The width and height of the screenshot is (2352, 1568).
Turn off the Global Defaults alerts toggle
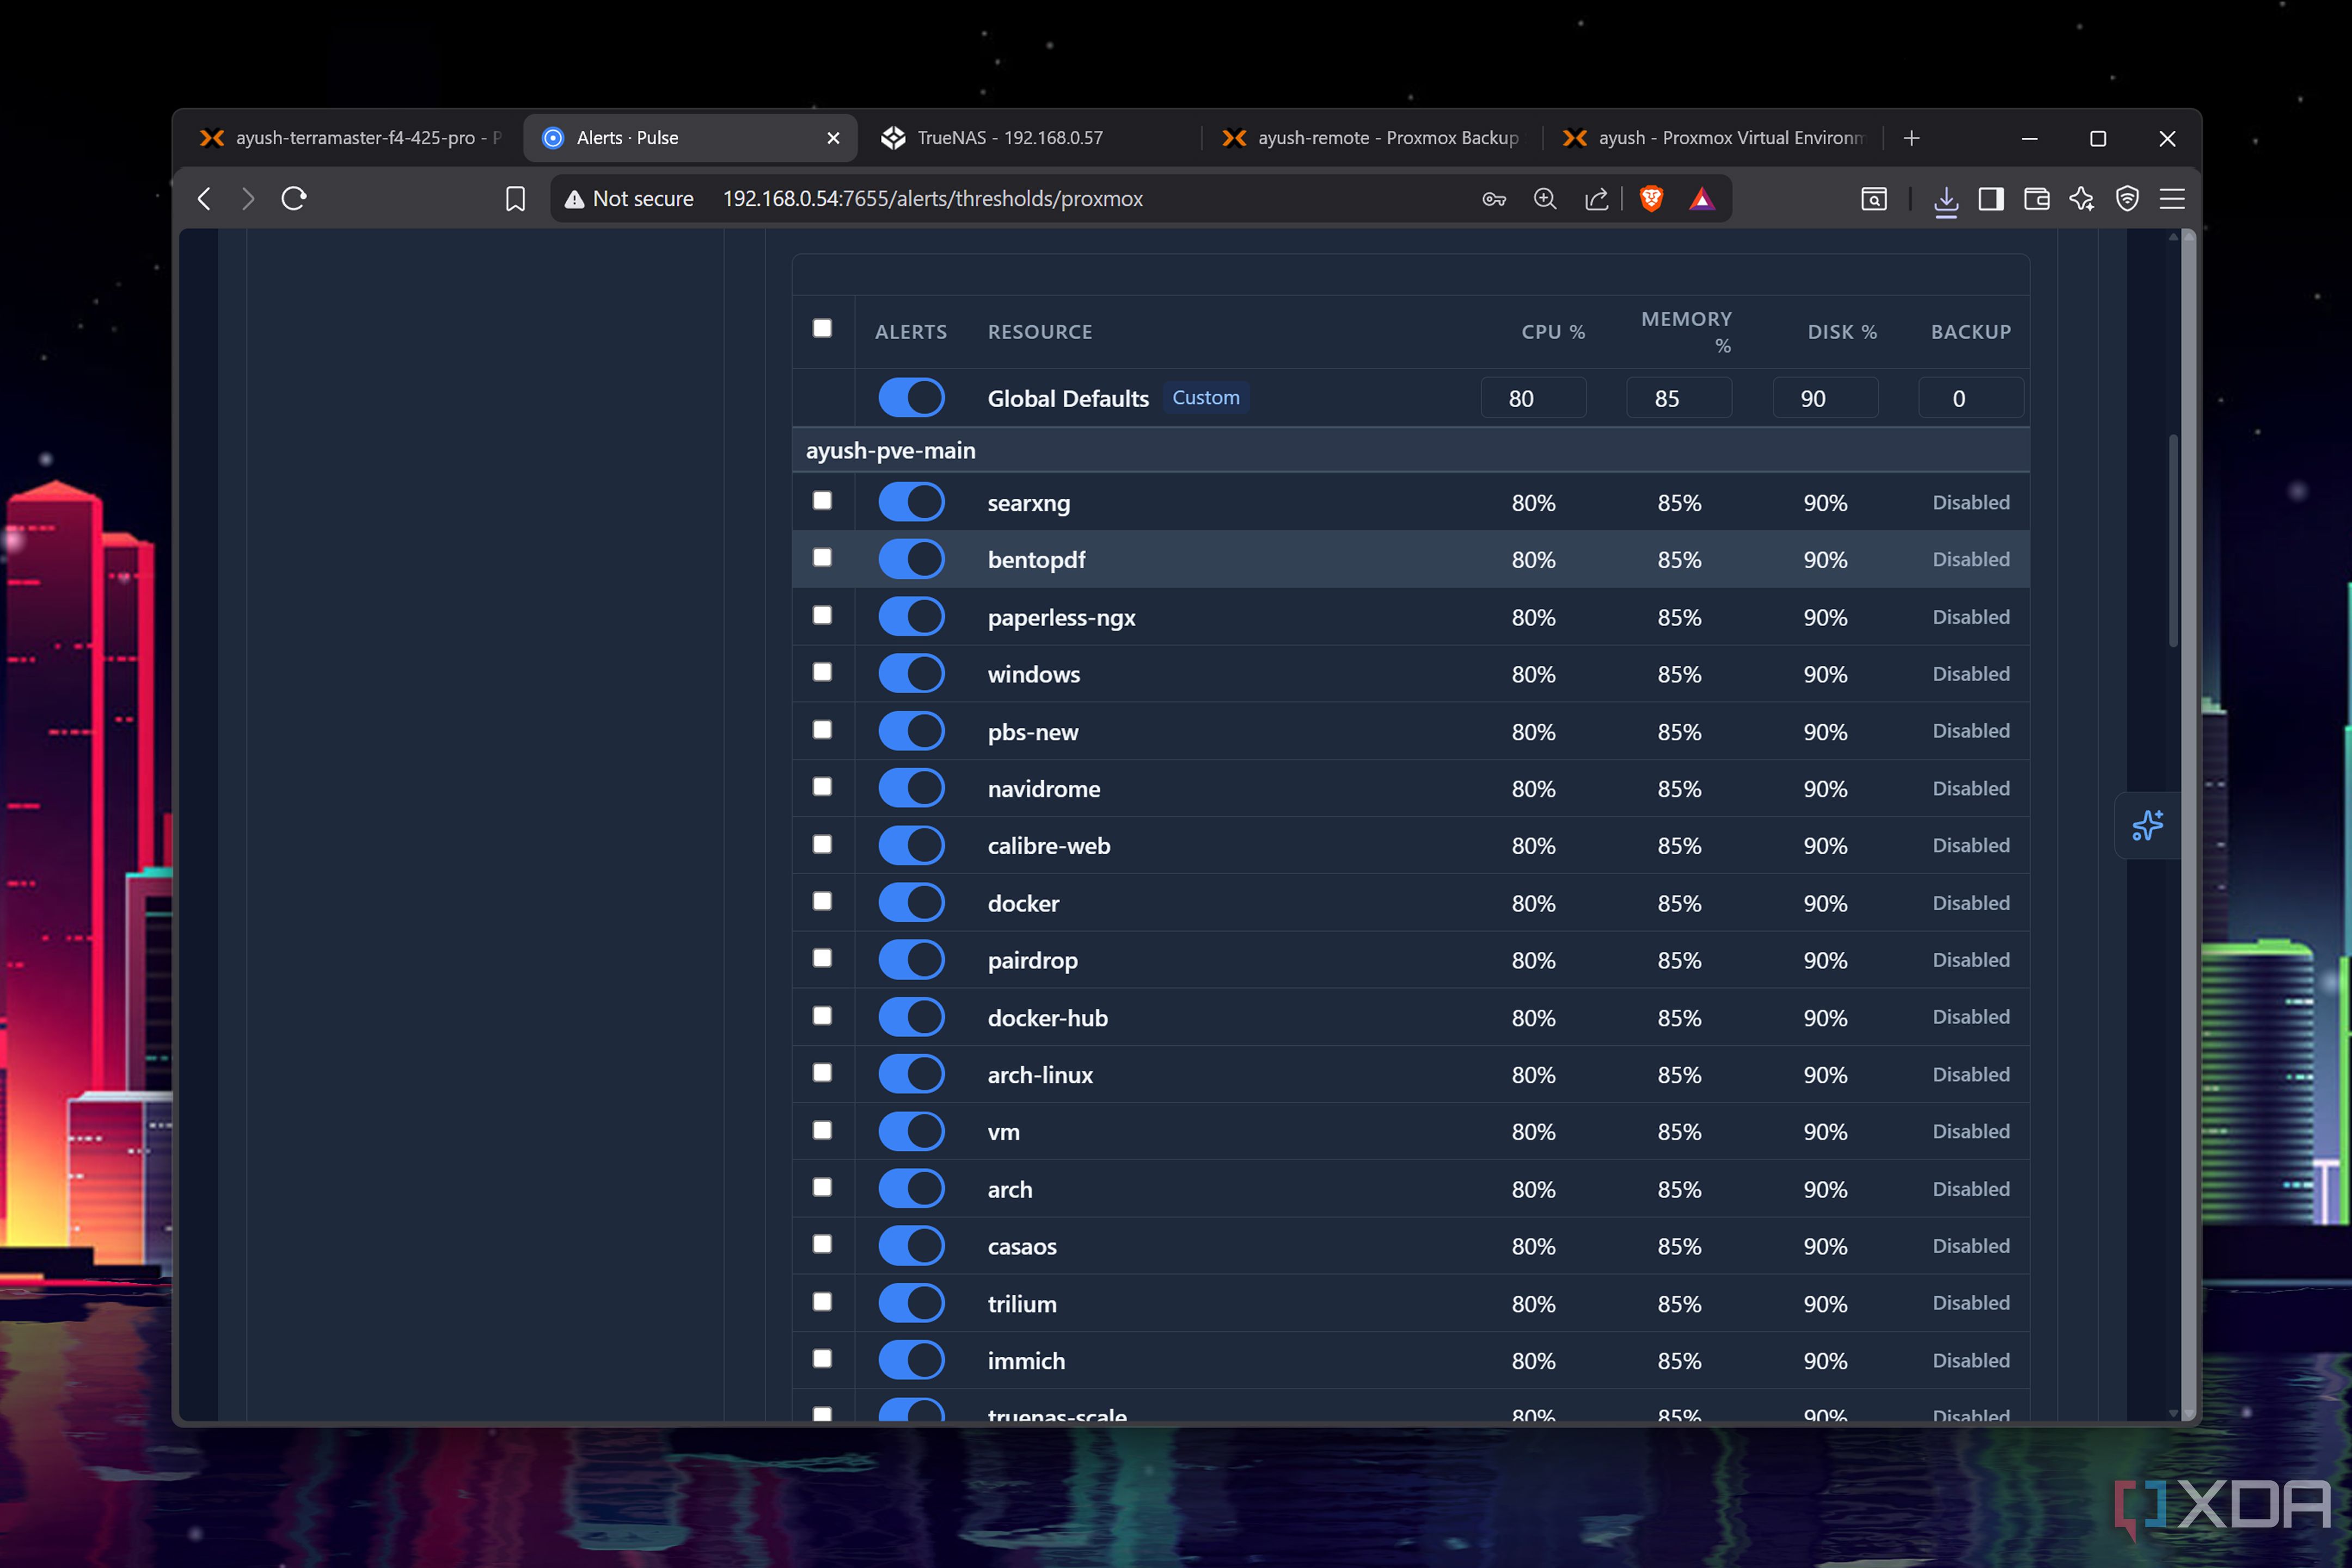(x=911, y=397)
